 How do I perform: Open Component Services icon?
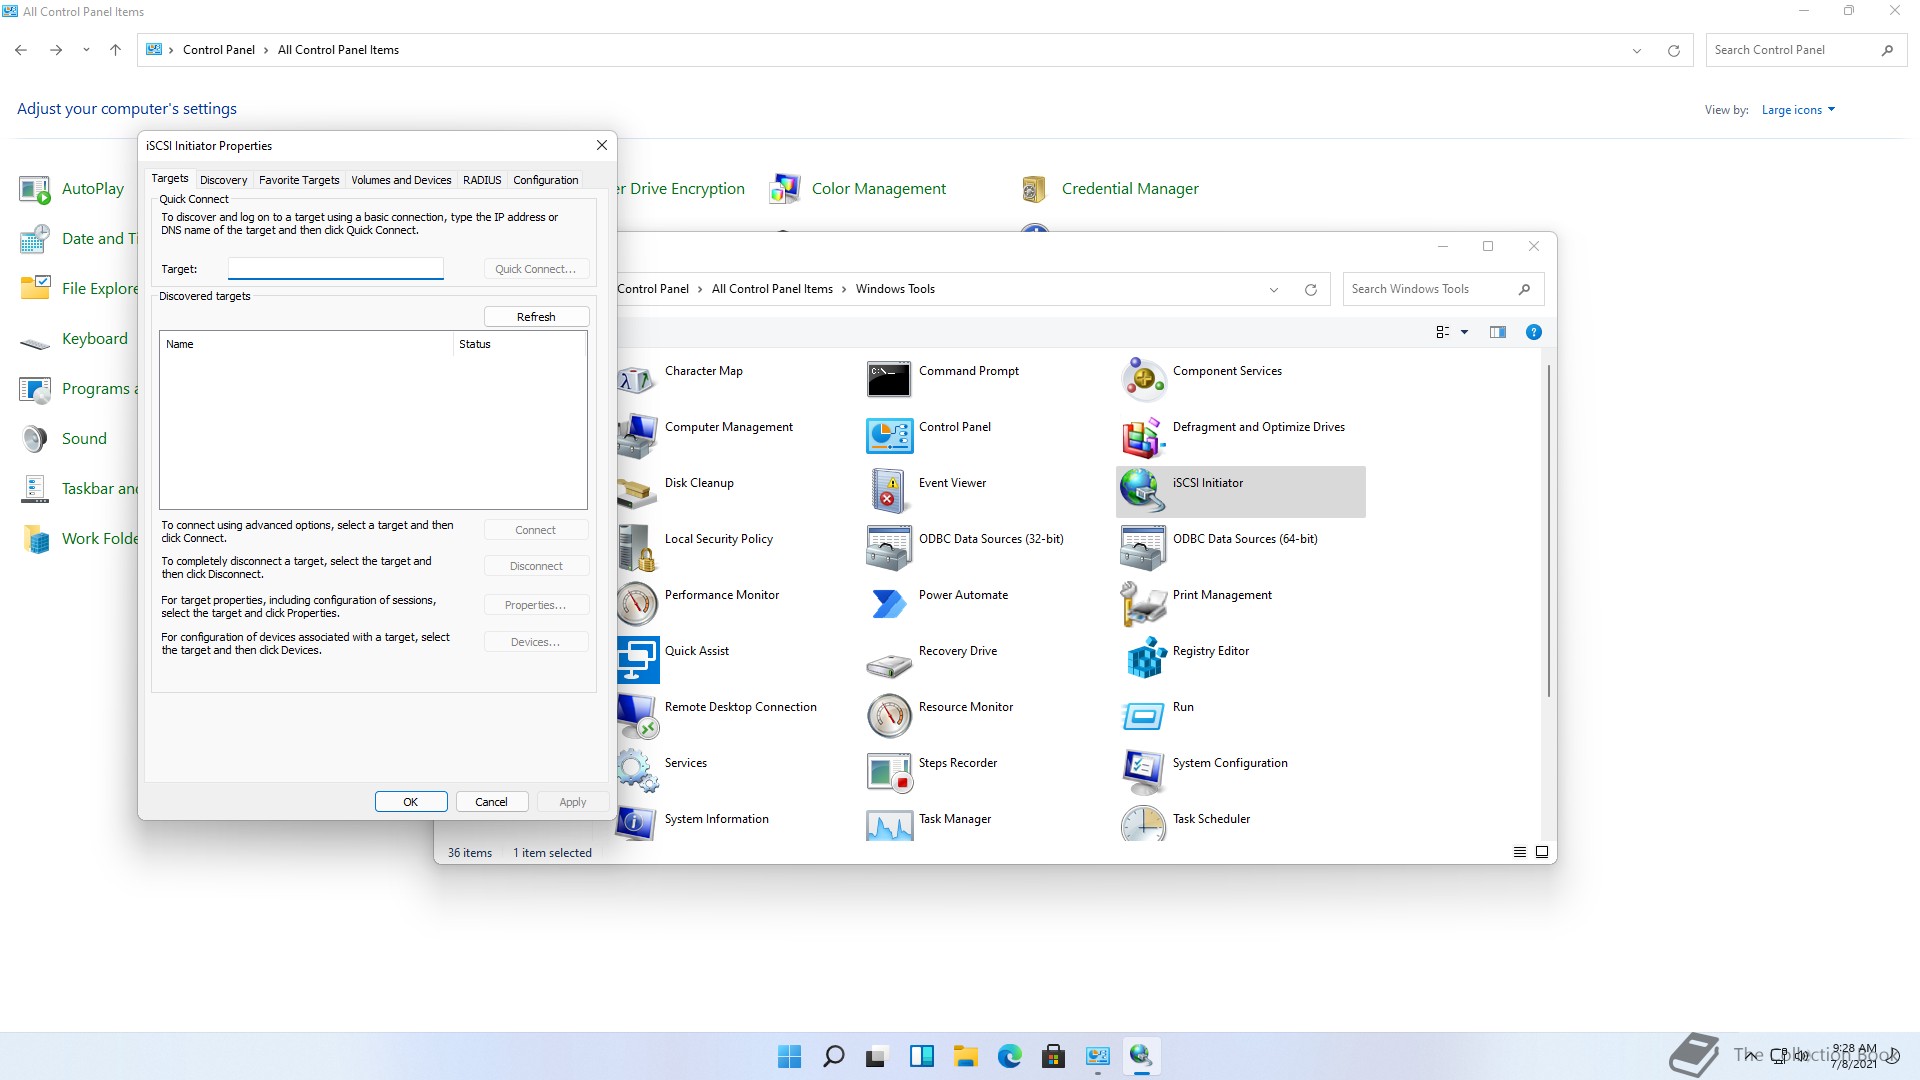point(1143,380)
